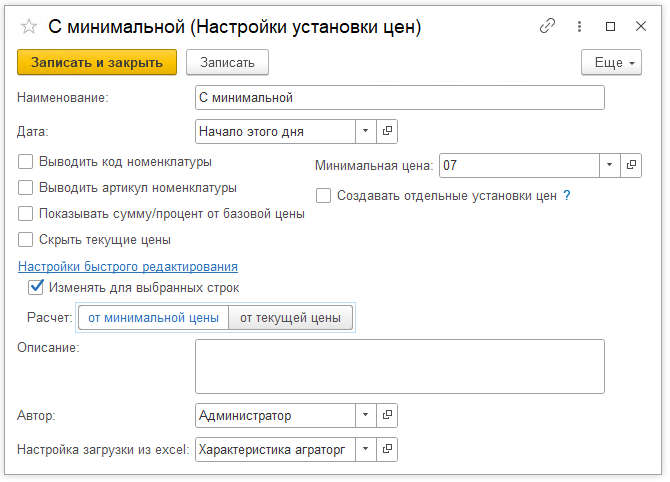Screen dimensions: 670x482
Task: Open the Автор field value form icon
Action: (387, 415)
